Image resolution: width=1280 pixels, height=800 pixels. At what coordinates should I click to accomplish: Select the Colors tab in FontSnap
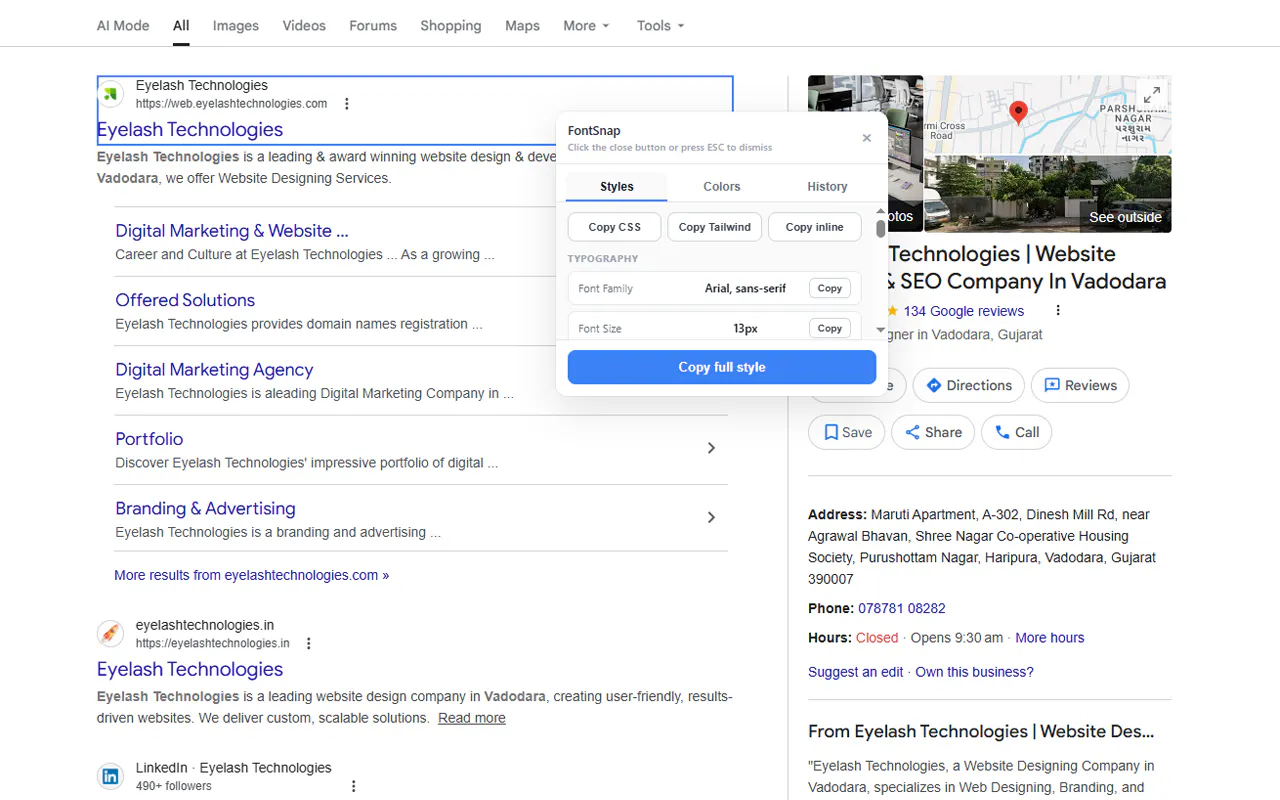point(722,187)
